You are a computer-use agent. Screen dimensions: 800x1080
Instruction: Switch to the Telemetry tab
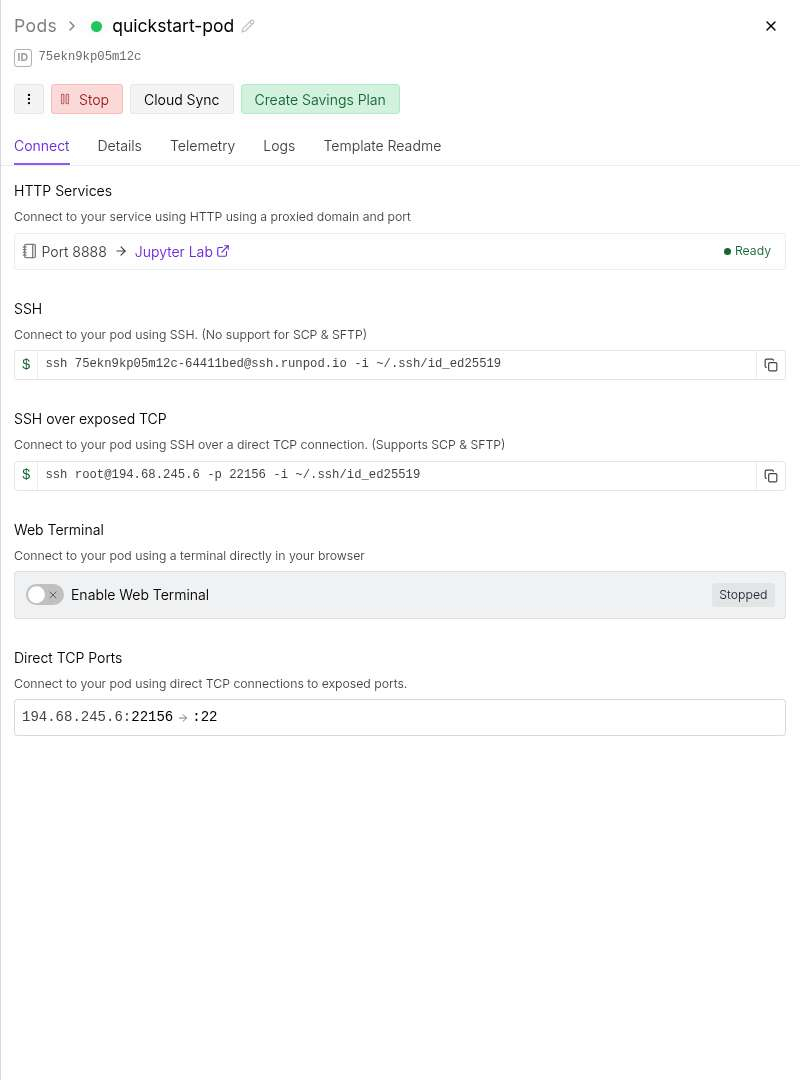202,146
